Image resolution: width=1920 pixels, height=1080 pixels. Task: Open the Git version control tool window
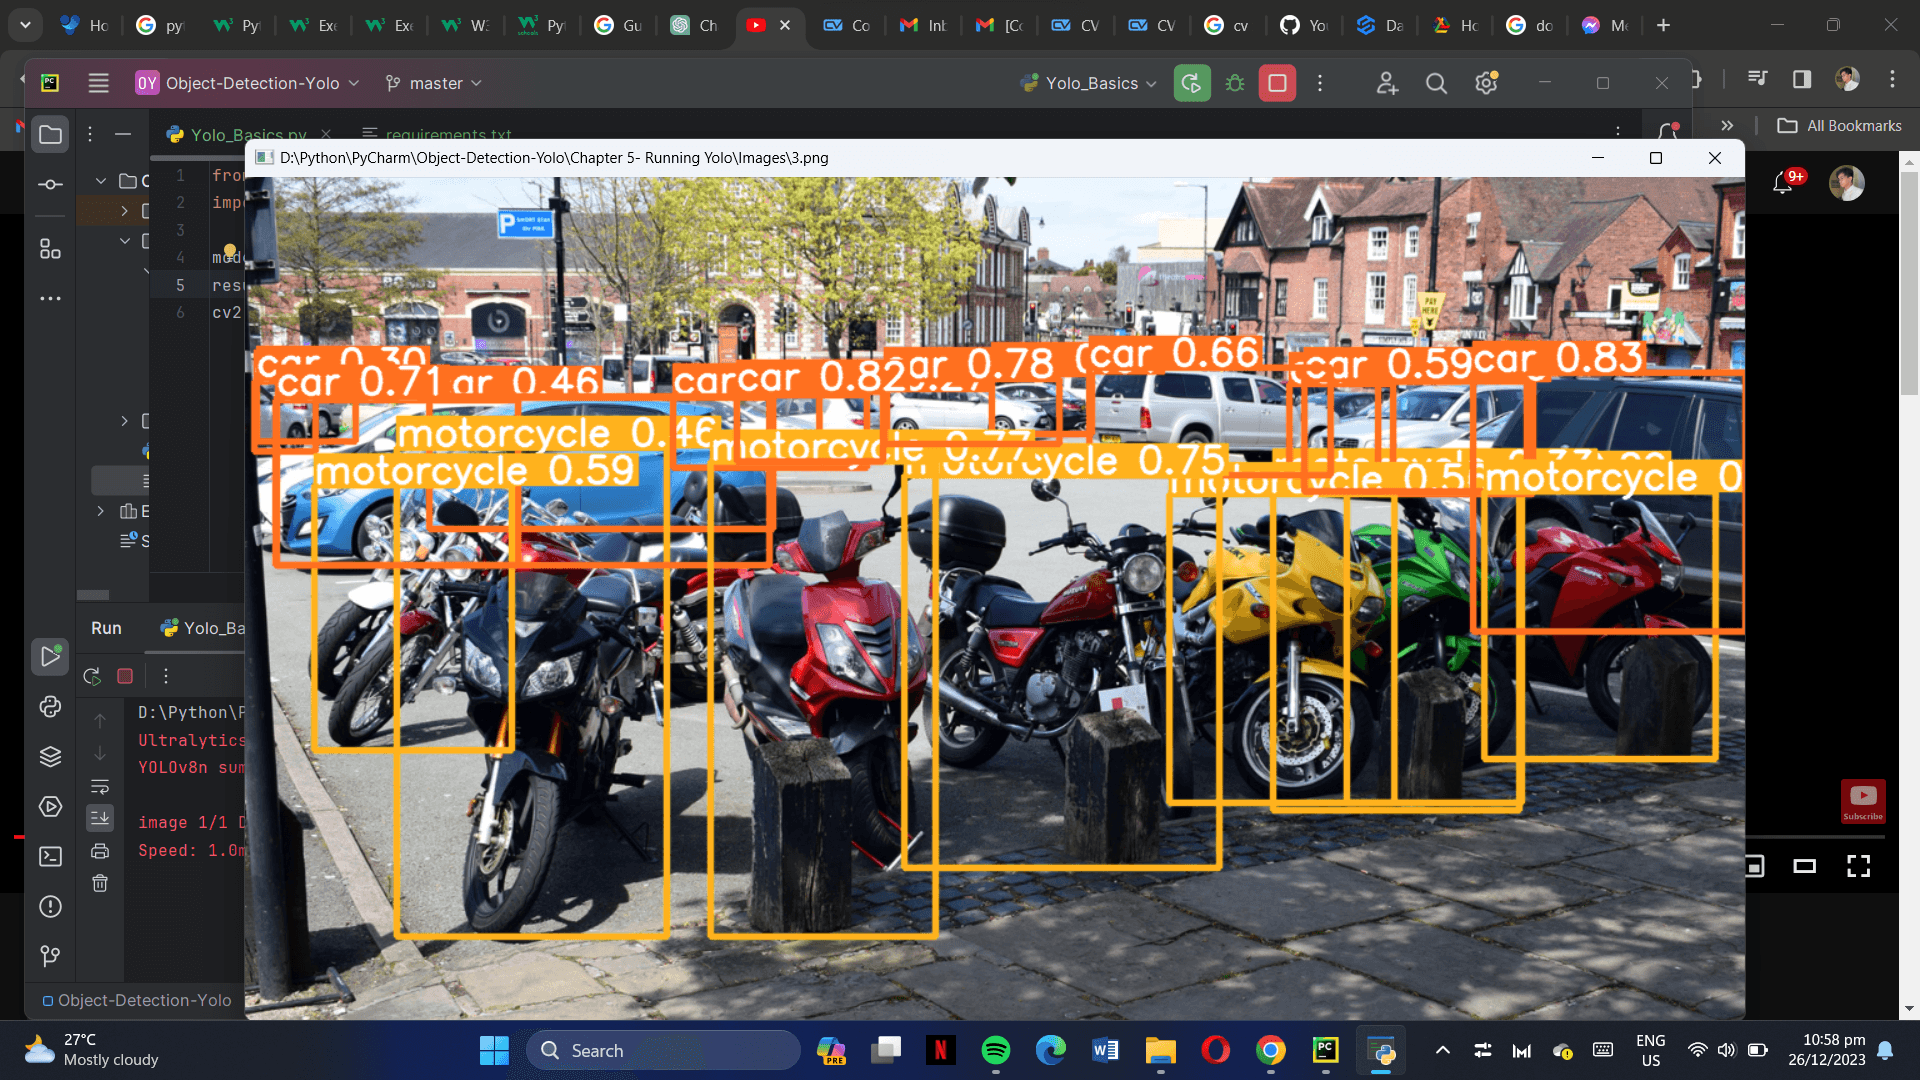pyautogui.click(x=50, y=957)
